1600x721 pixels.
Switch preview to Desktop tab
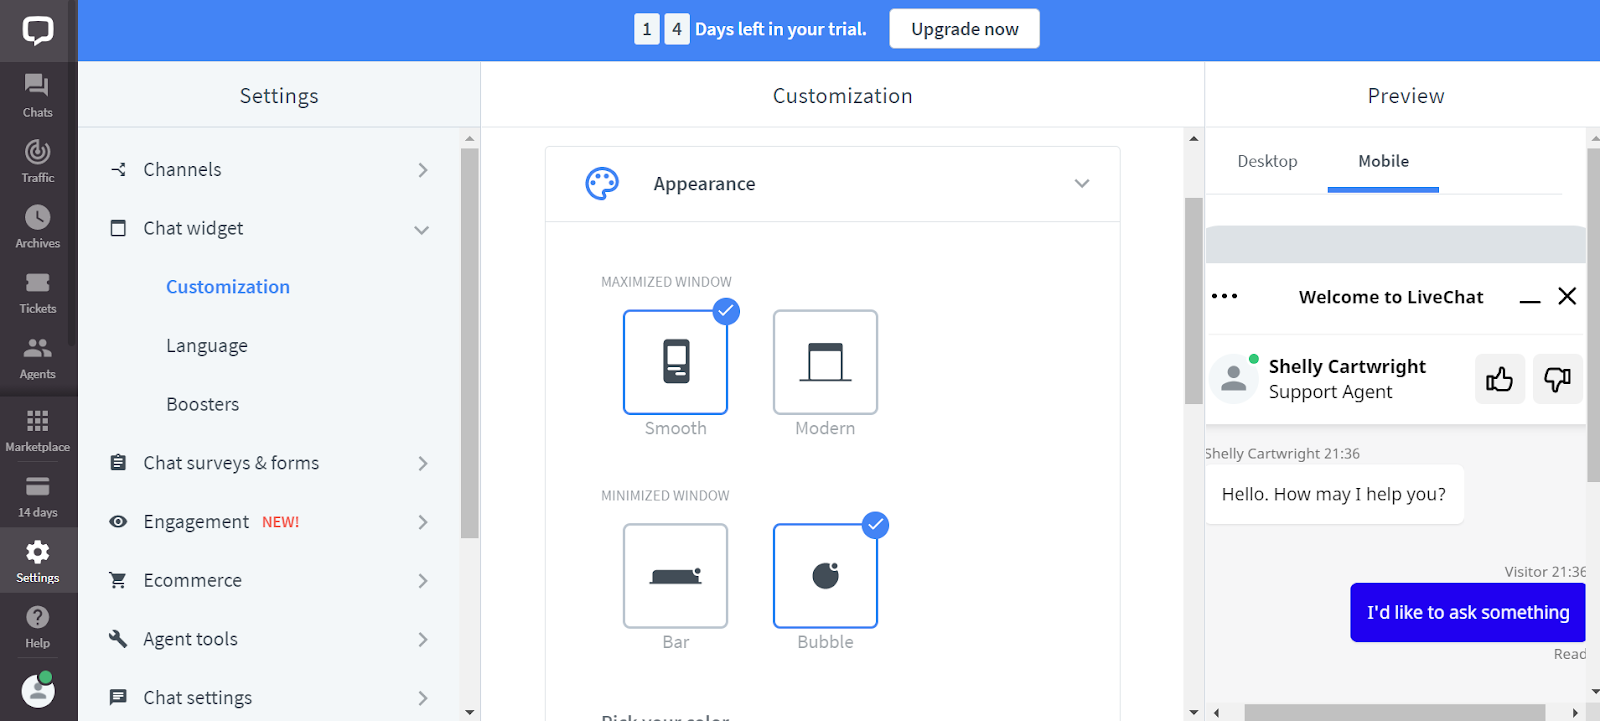pyautogui.click(x=1267, y=161)
